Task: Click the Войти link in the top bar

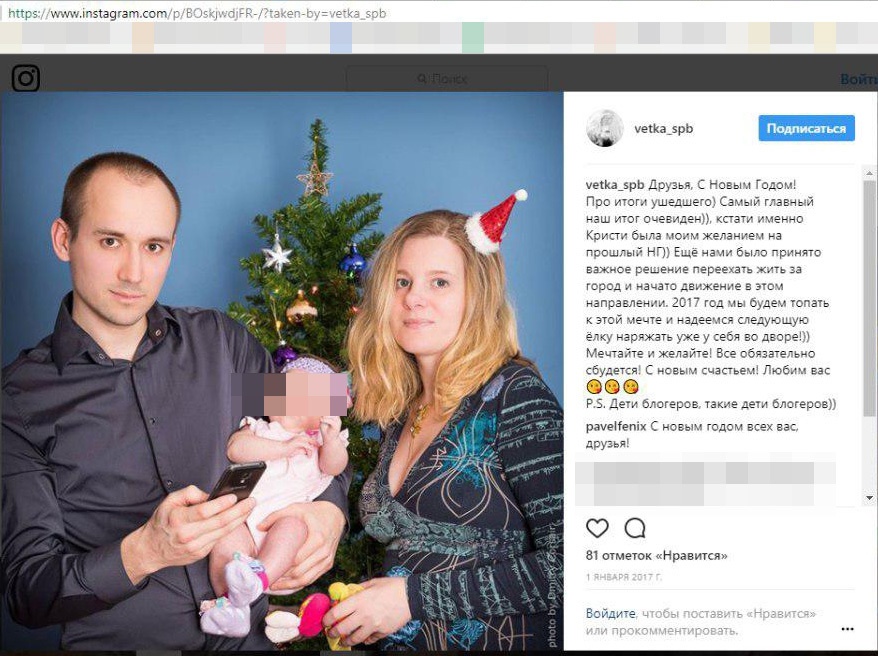Action: coord(858,79)
